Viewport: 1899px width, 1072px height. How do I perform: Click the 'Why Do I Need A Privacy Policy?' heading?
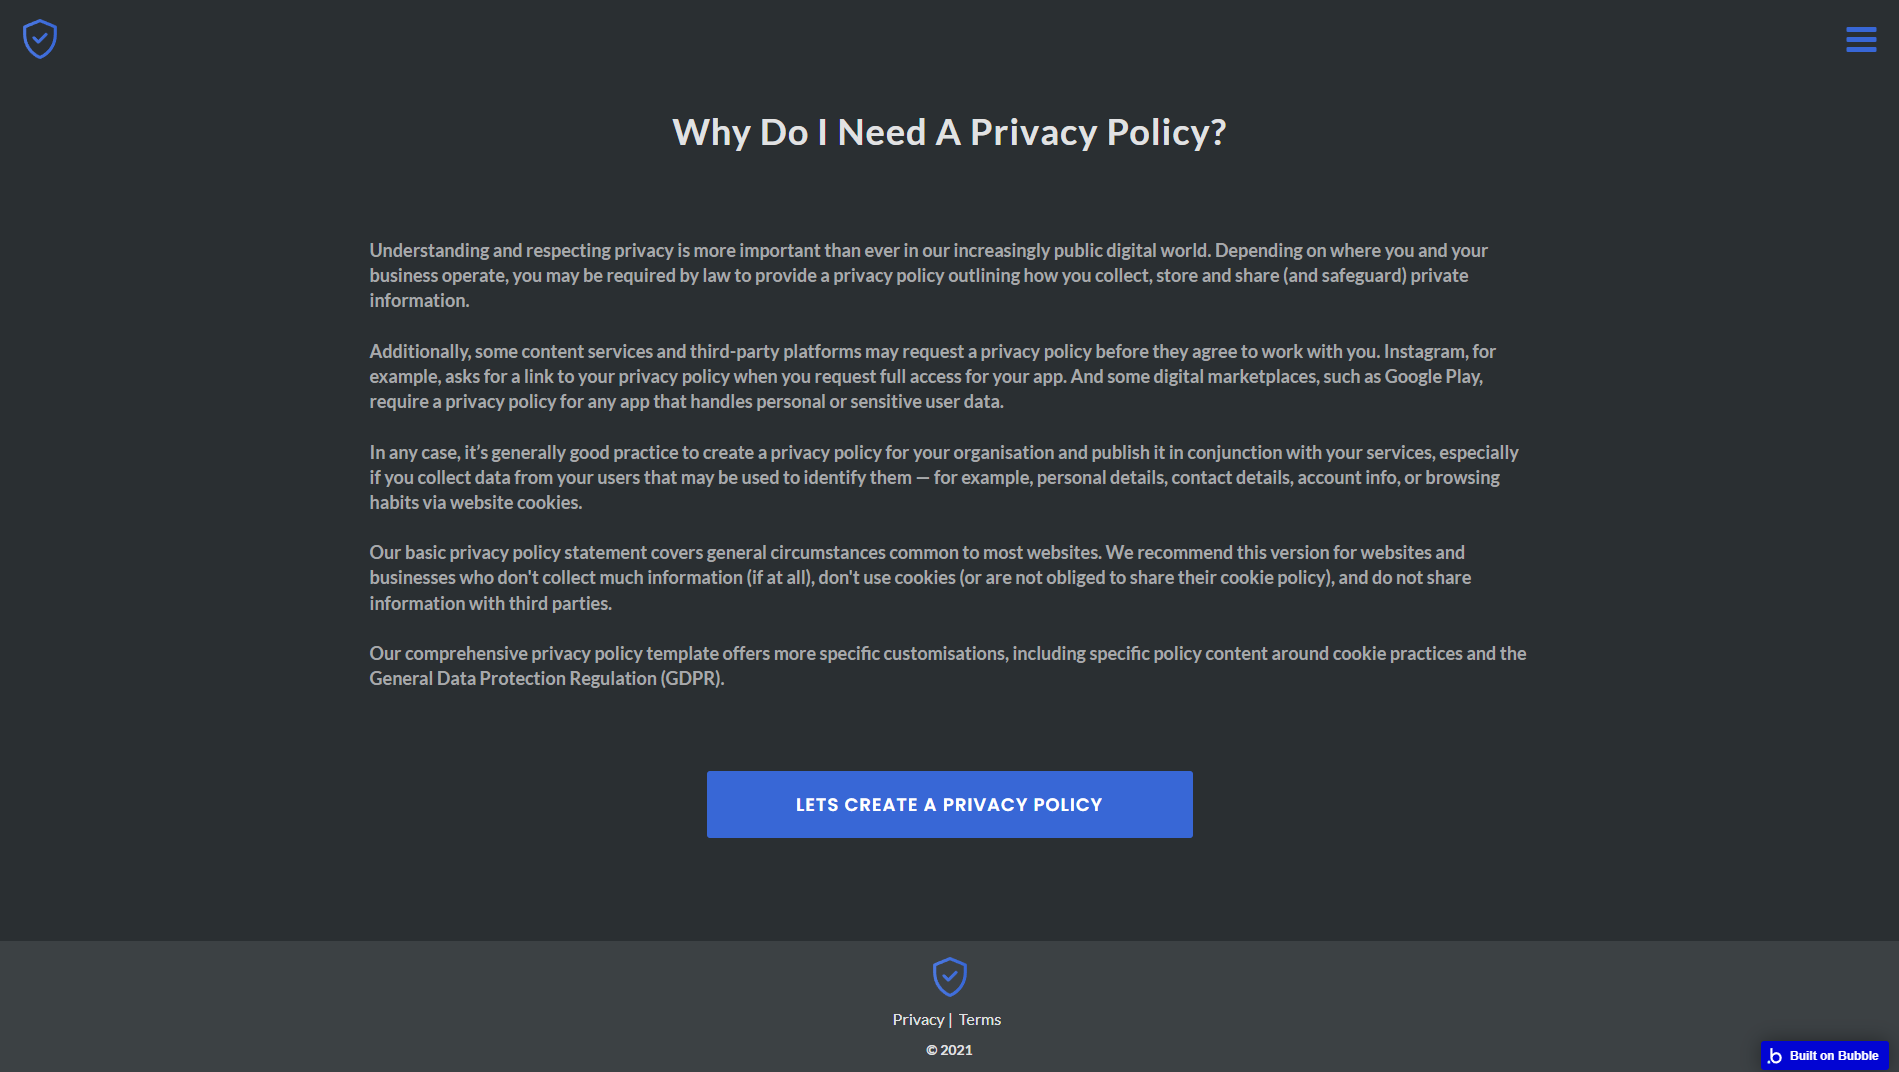[949, 132]
